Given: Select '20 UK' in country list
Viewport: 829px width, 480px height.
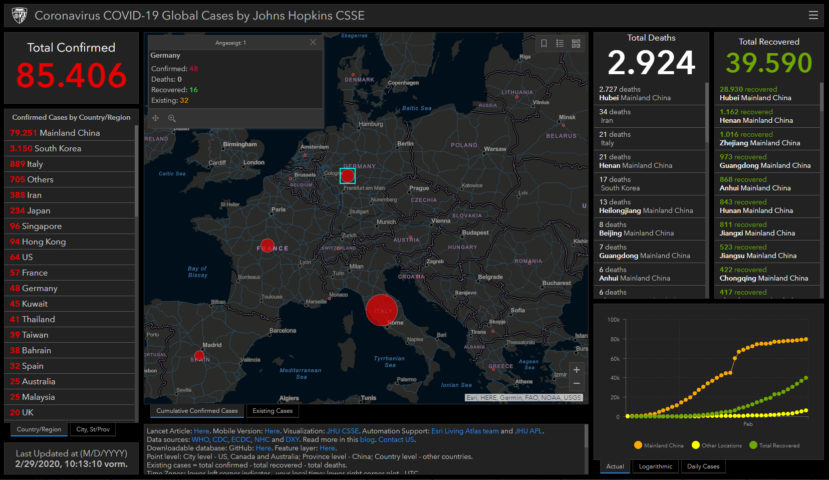Looking at the screenshot, I should [70, 412].
